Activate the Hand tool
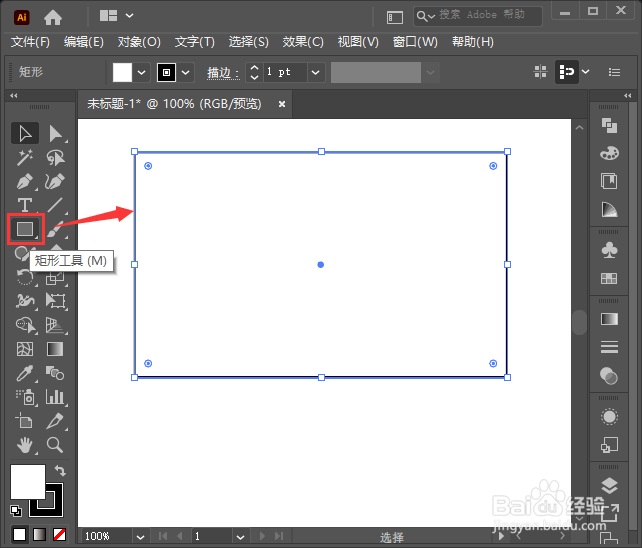This screenshot has width=642, height=548. 25,445
